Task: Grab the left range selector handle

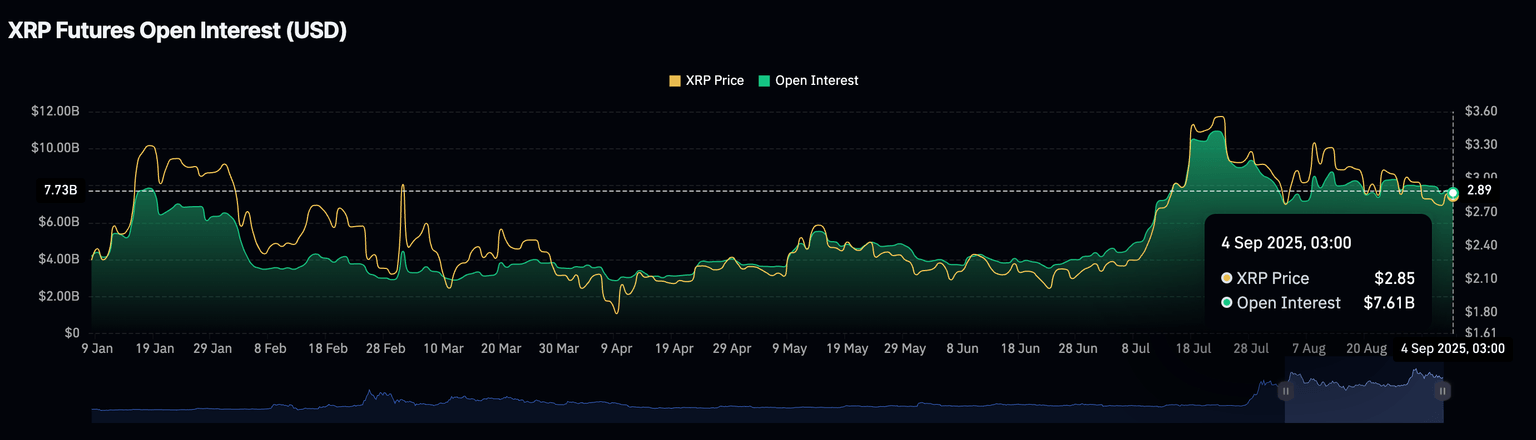Action: point(1285,392)
